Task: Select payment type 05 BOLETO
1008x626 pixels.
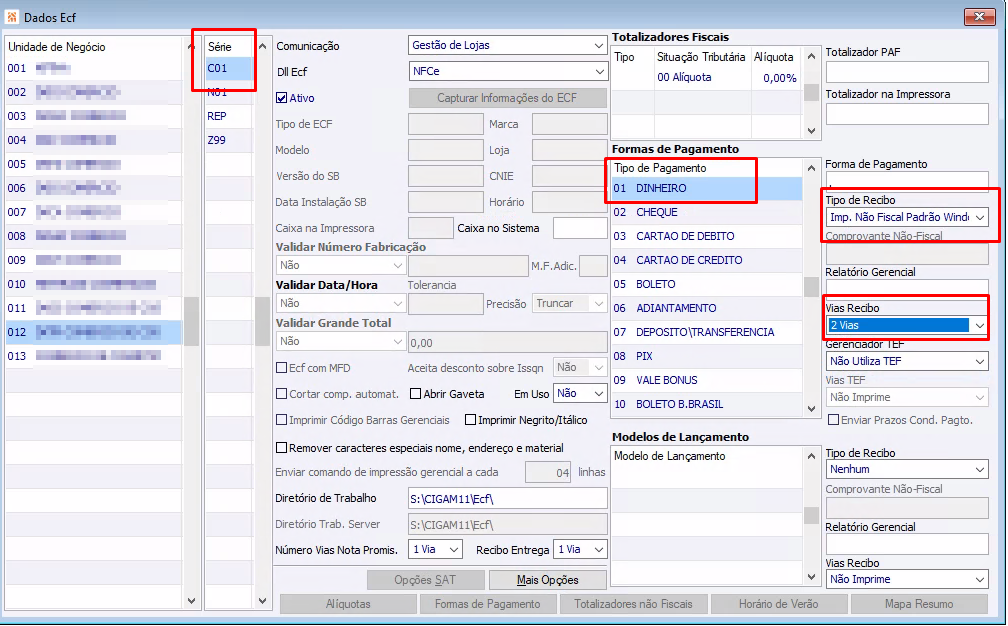Action: pyautogui.click(x=706, y=285)
